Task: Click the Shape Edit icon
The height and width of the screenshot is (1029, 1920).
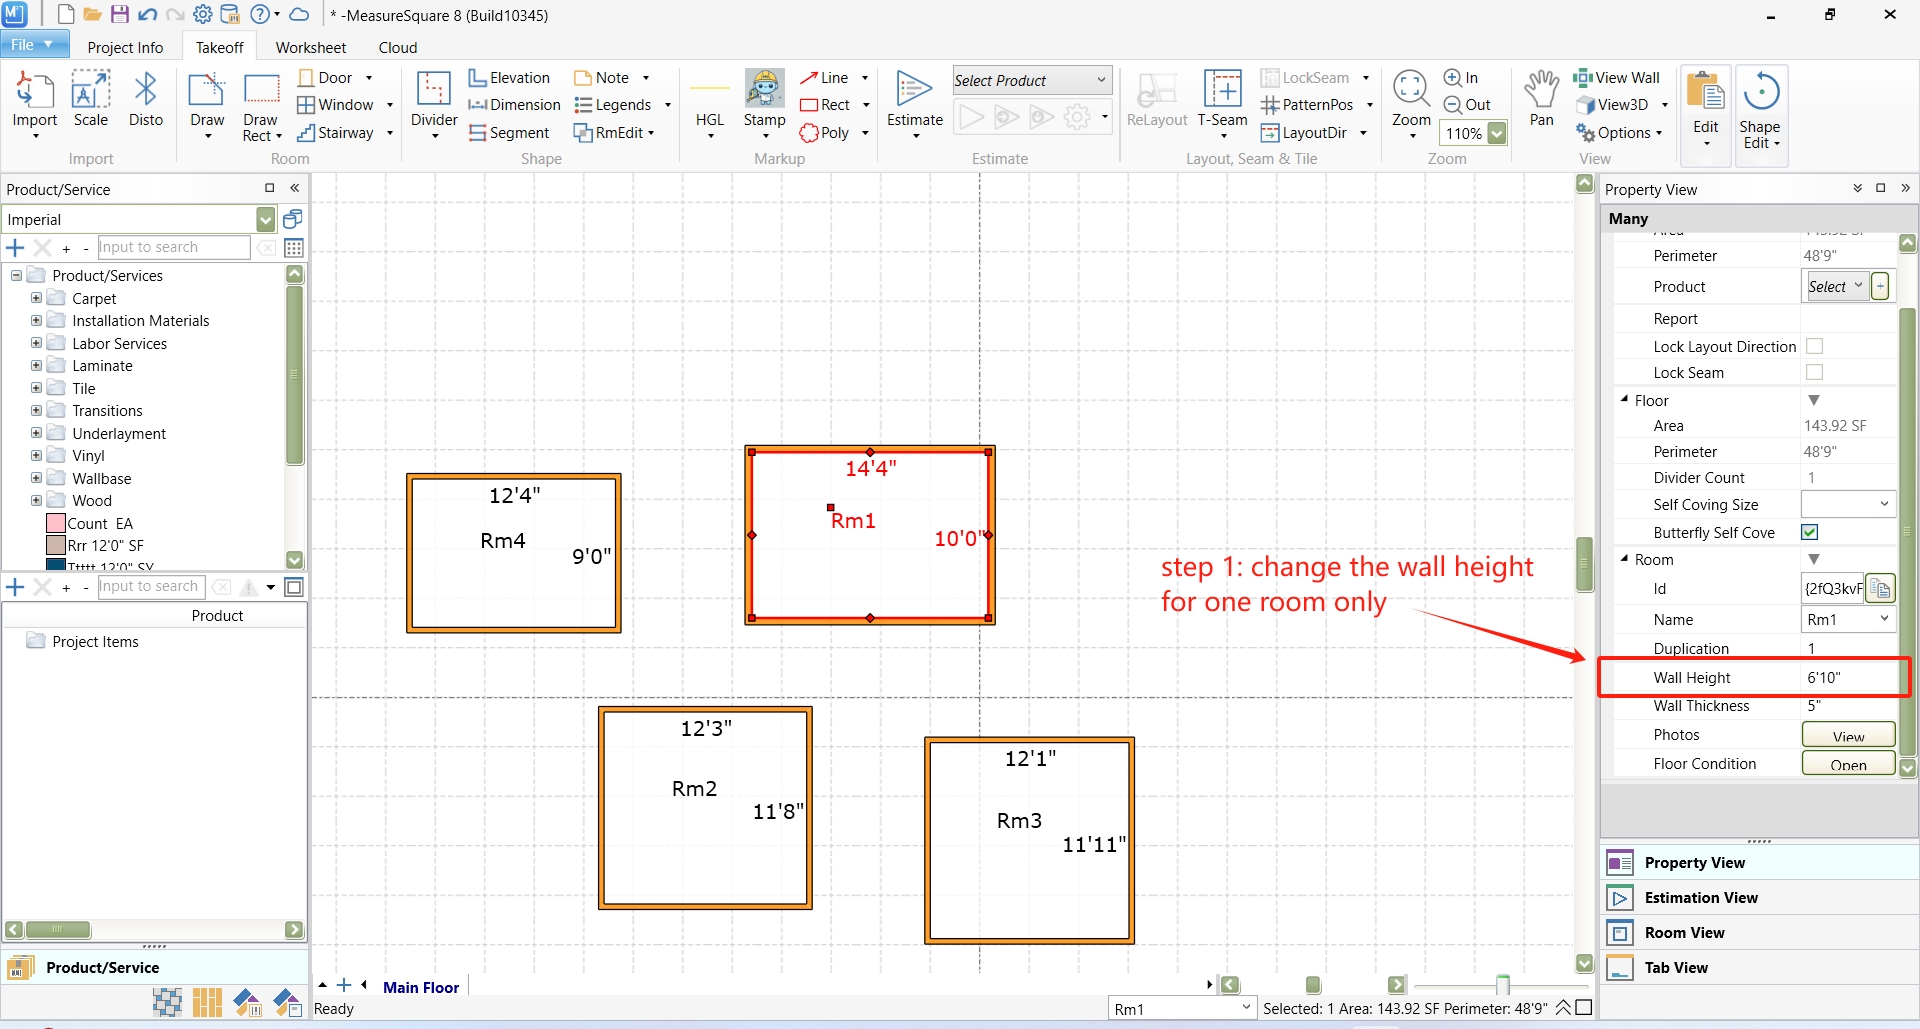Action: pos(1760,109)
